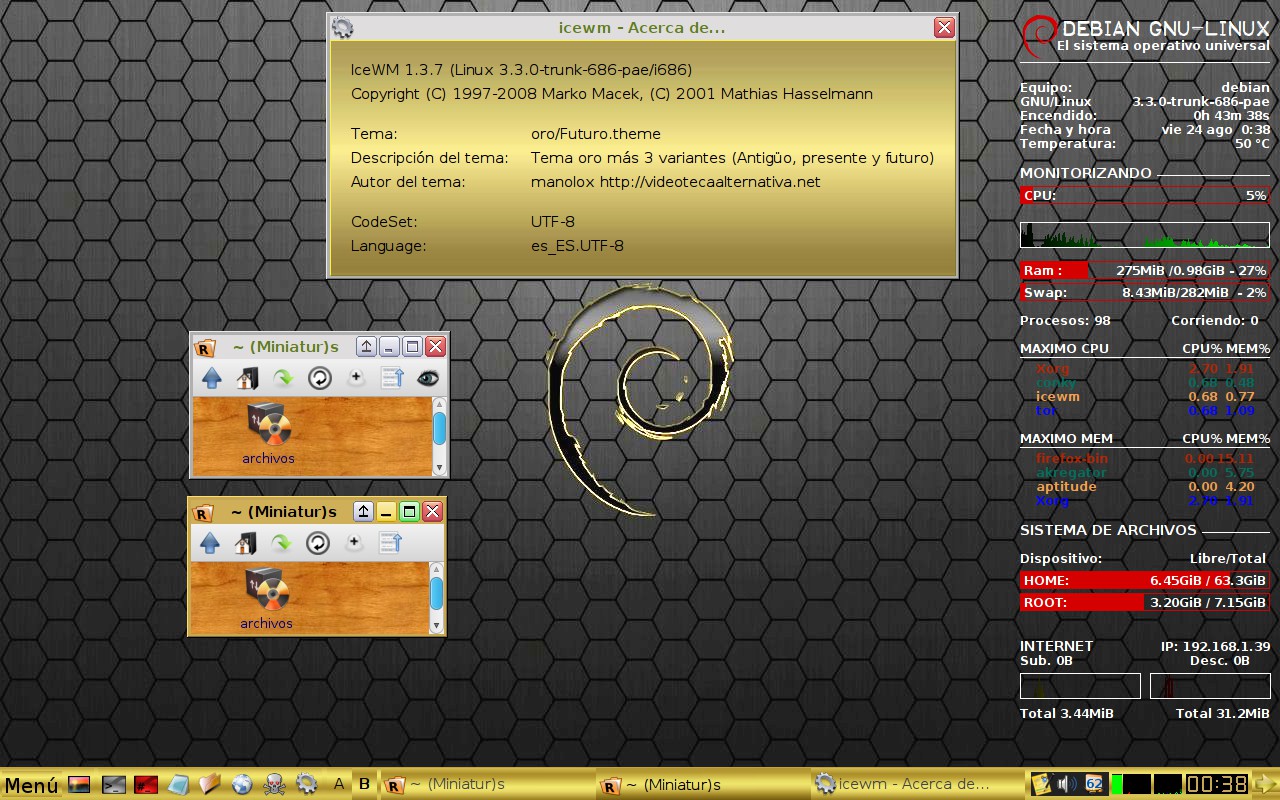
Task: Click the Swap usage bar in monitor
Action: [x=1144, y=292]
